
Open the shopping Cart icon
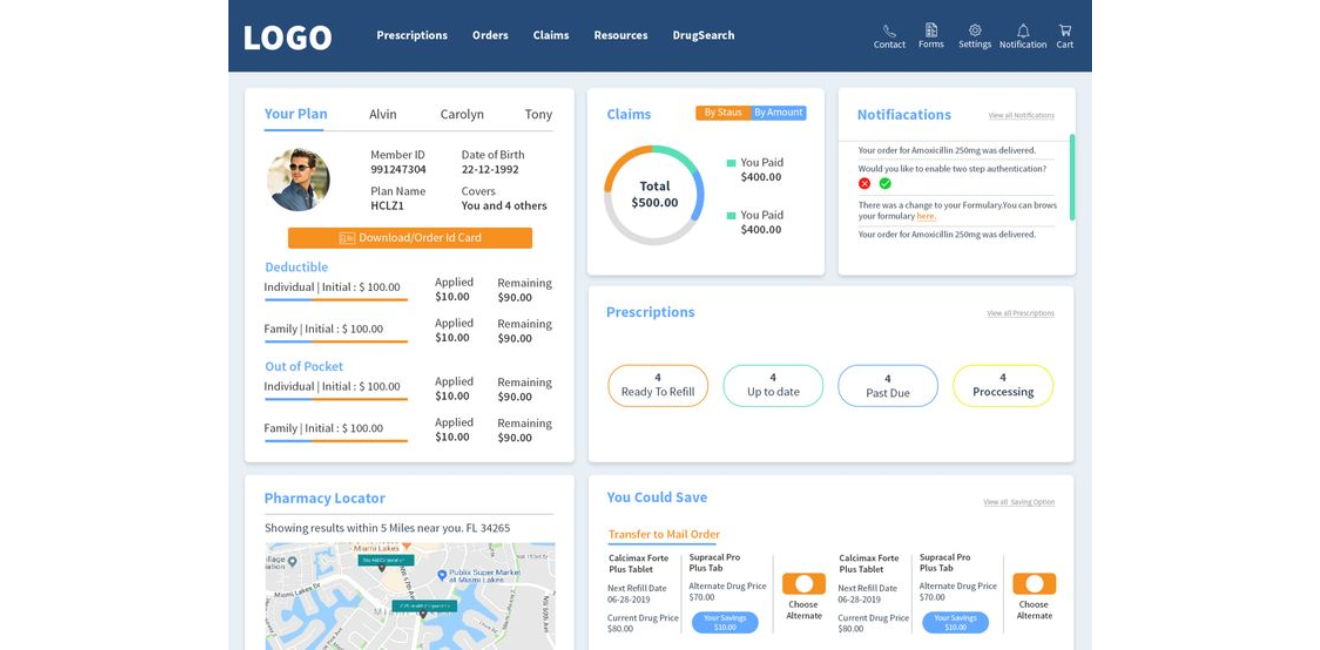click(1065, 30)
